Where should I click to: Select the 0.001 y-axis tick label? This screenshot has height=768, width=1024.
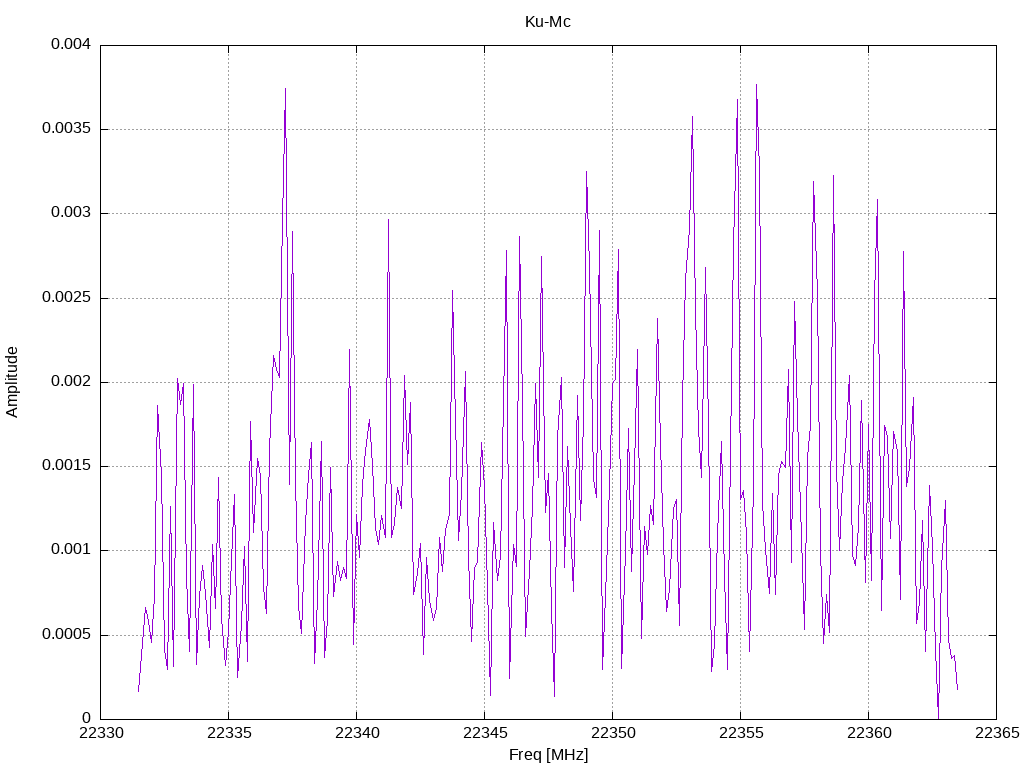coord(71,550)
